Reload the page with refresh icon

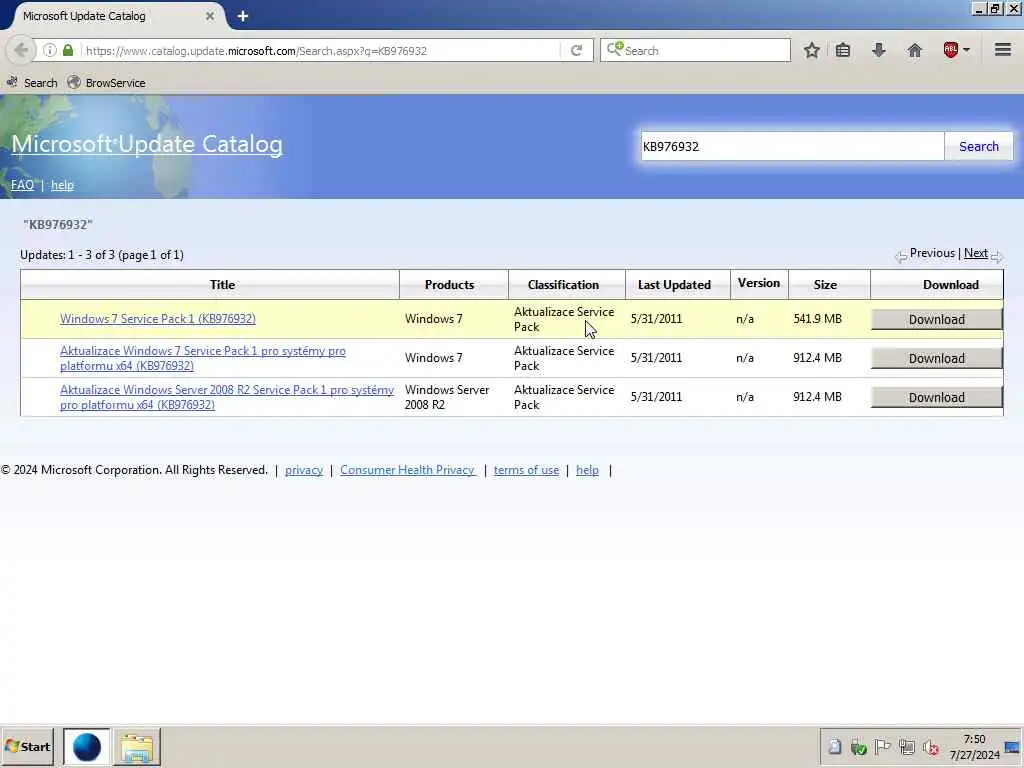576,50
